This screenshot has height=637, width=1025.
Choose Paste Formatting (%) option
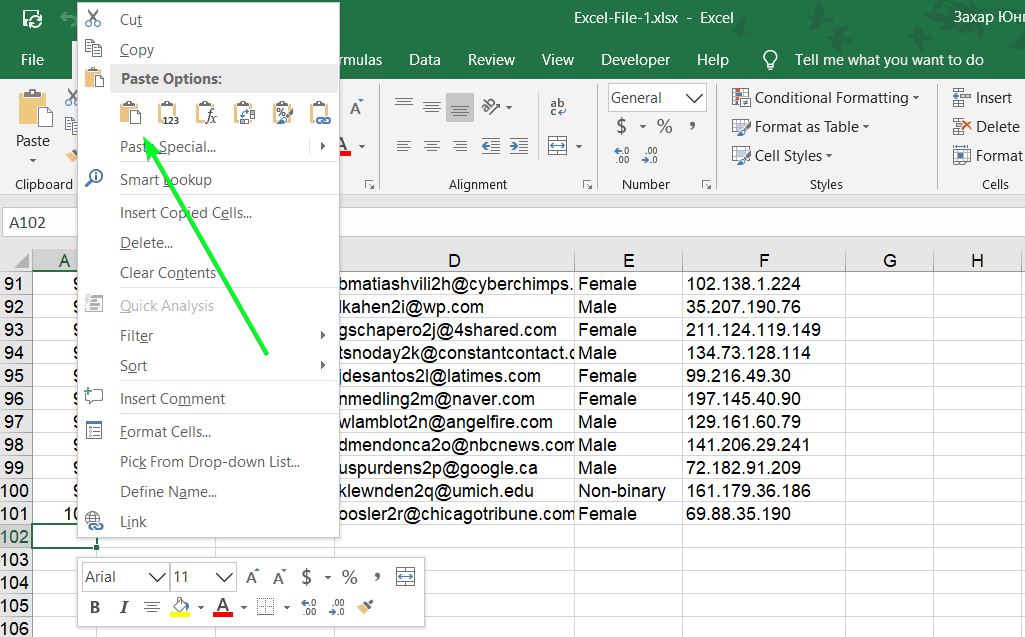click(x=282, y=113)
